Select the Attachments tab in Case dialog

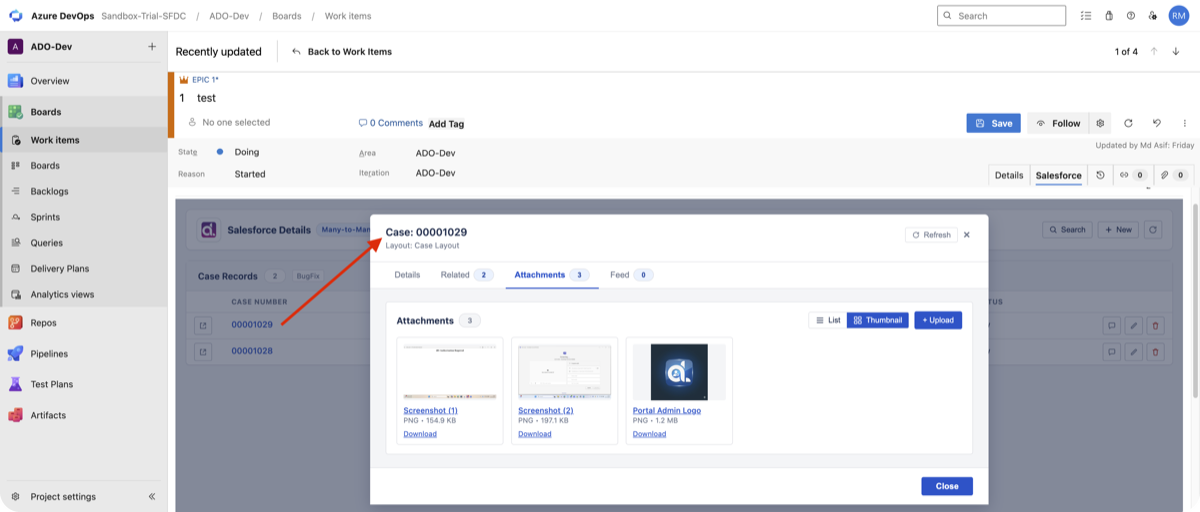coord(552,274)
